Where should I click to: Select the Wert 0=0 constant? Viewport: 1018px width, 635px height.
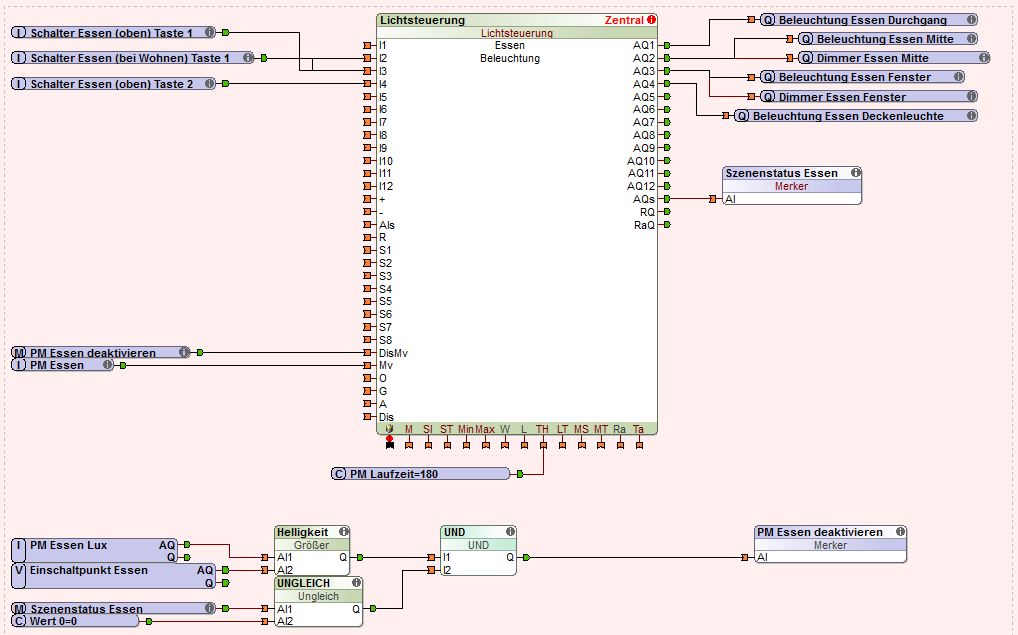pyautogui.click(x=75, y=621)
